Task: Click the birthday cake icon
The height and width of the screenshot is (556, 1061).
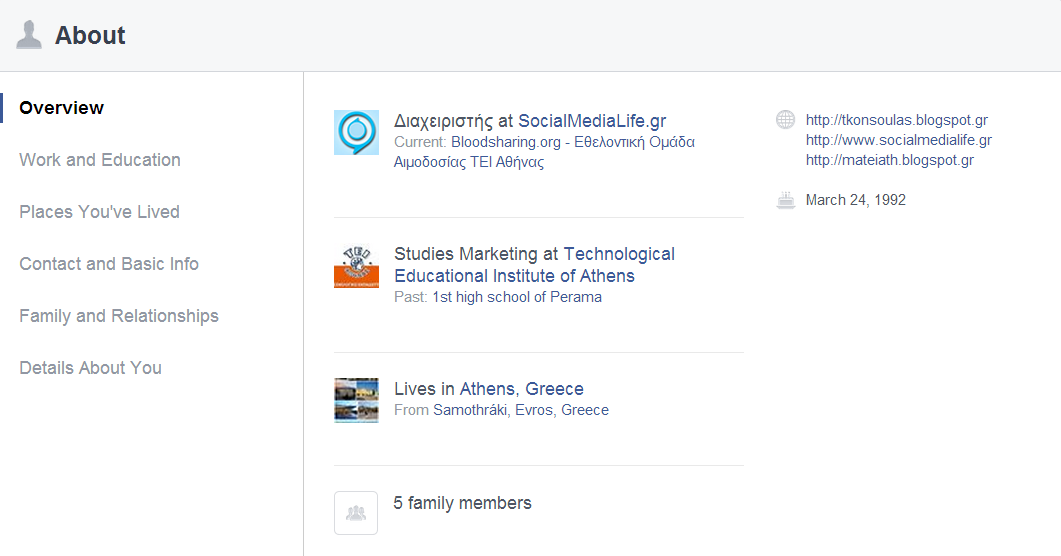Action: click(785, 200)
